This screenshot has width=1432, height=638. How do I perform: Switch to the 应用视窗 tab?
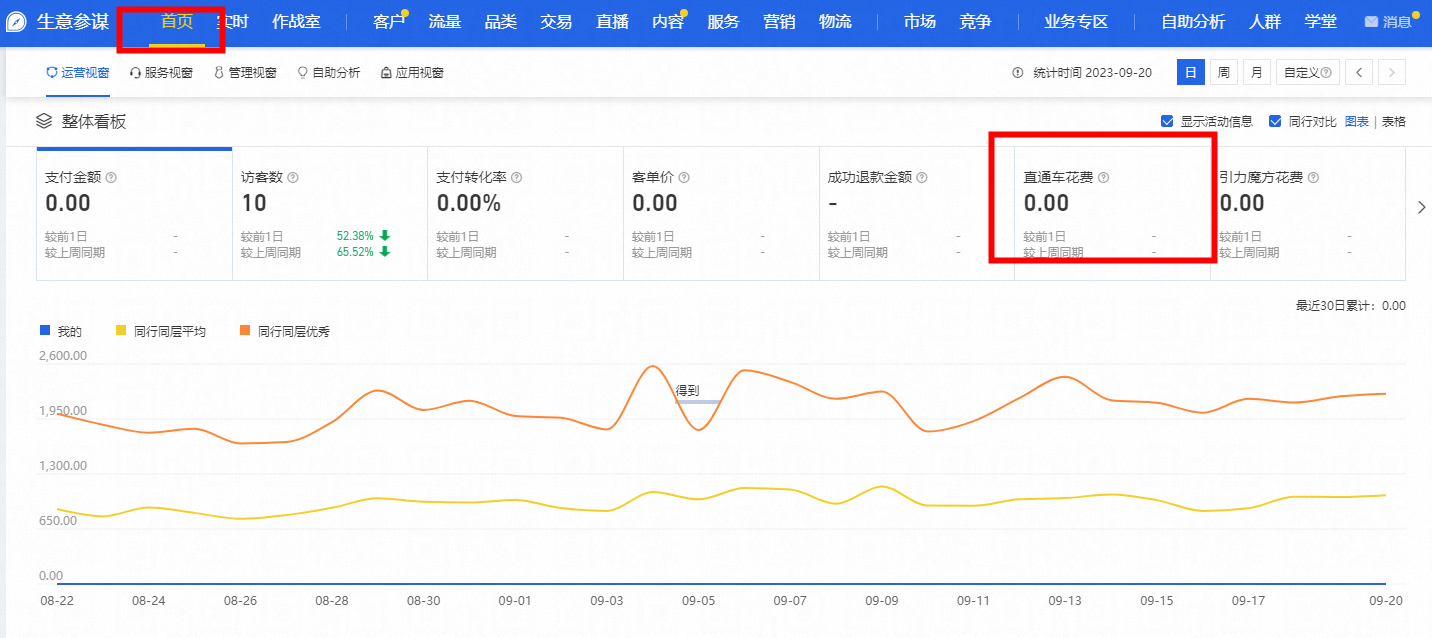(x=412, y=72)
